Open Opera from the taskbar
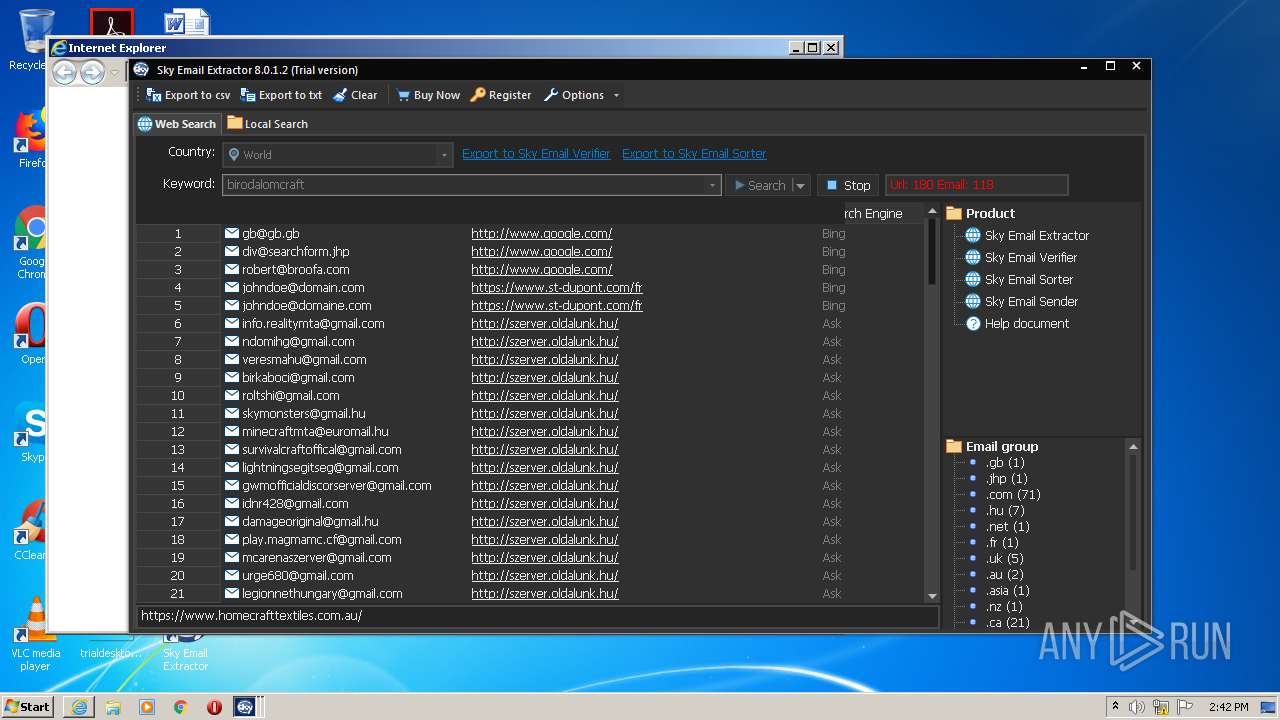This screenshot has width=1280, height=720. tap(214, 707)
